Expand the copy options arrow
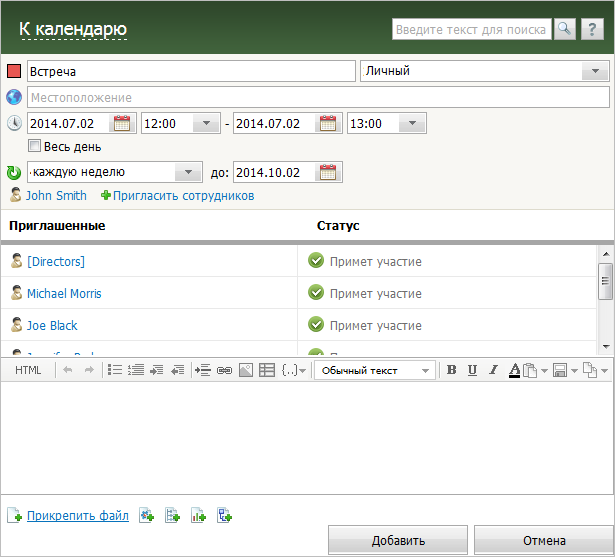Viewport: 615px width, 557px height. 604,371
